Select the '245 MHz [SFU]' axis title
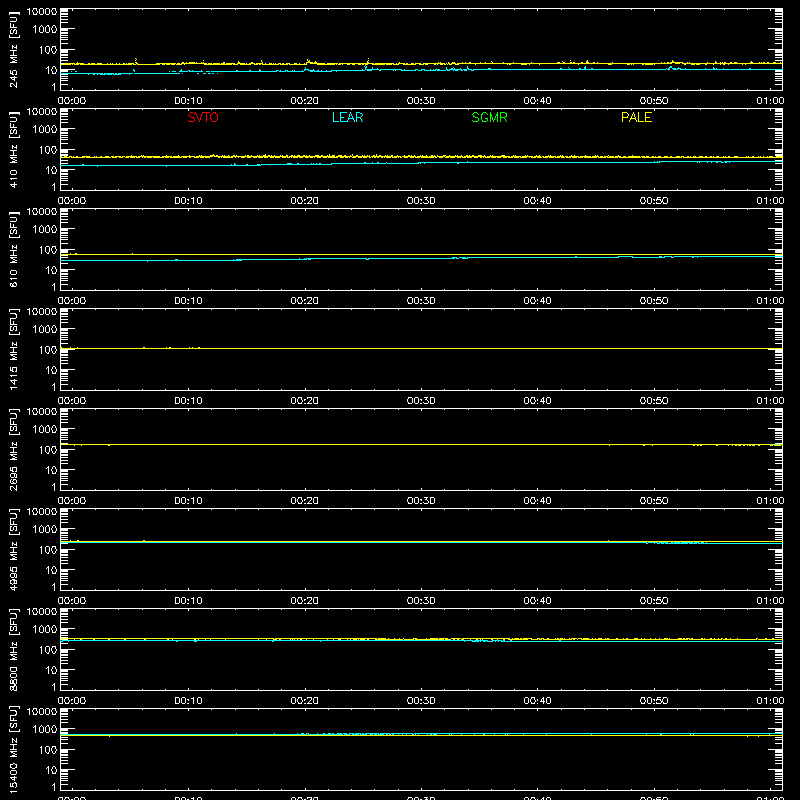This screenshot has width=800, height=800. click(14, 49)
